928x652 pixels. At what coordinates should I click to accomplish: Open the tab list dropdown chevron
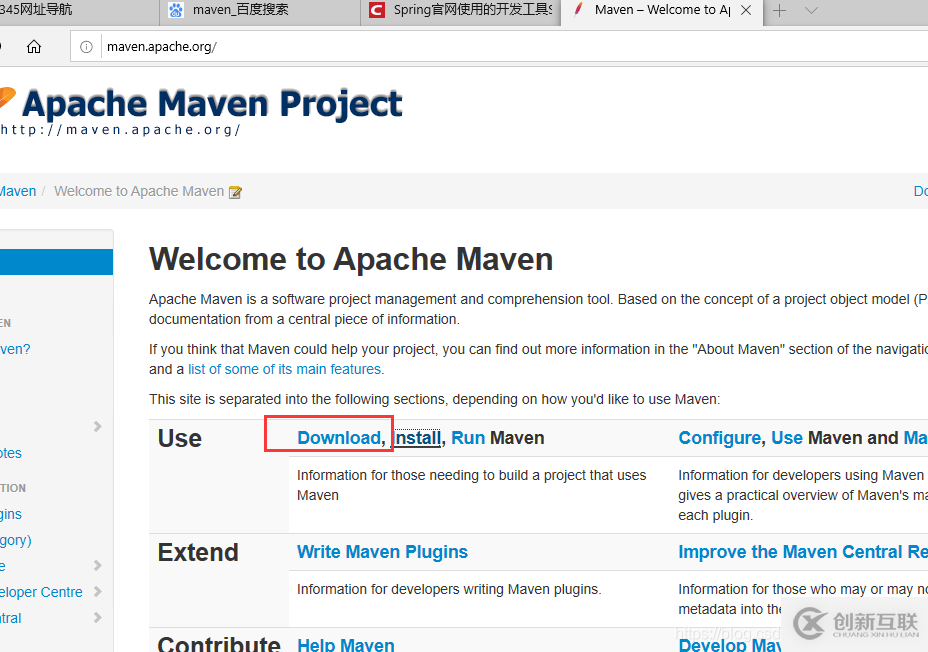coord(811,10)
